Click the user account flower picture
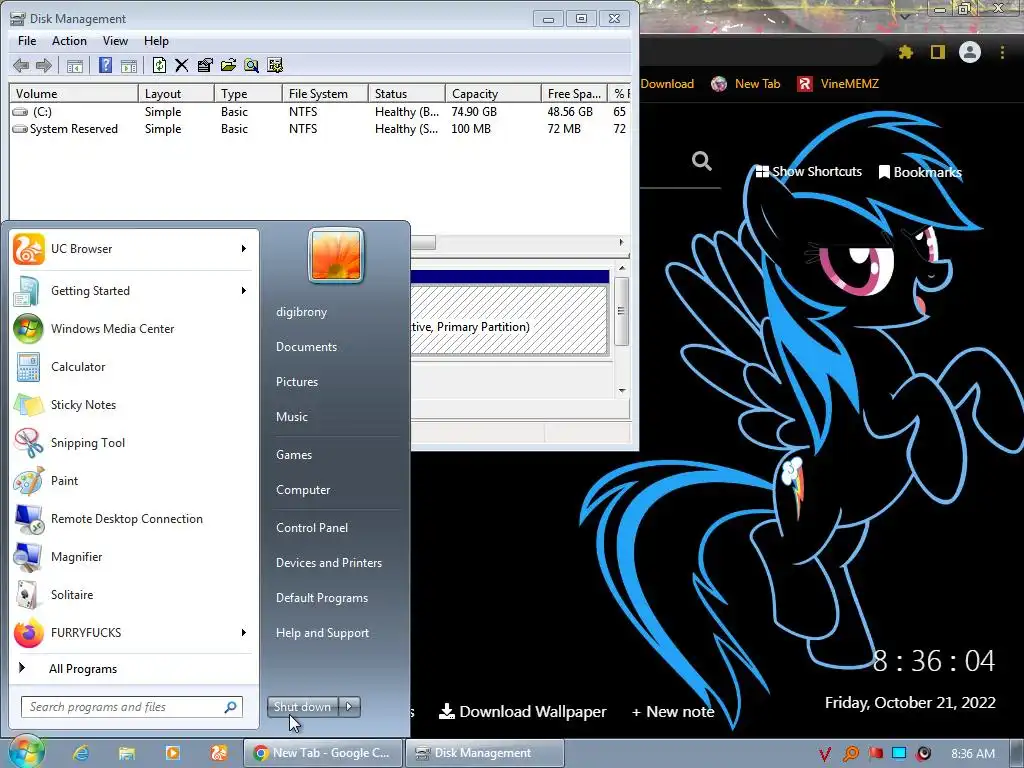Screen dimensions: 1024x768 pyautogui.click(x=336, y=255)
